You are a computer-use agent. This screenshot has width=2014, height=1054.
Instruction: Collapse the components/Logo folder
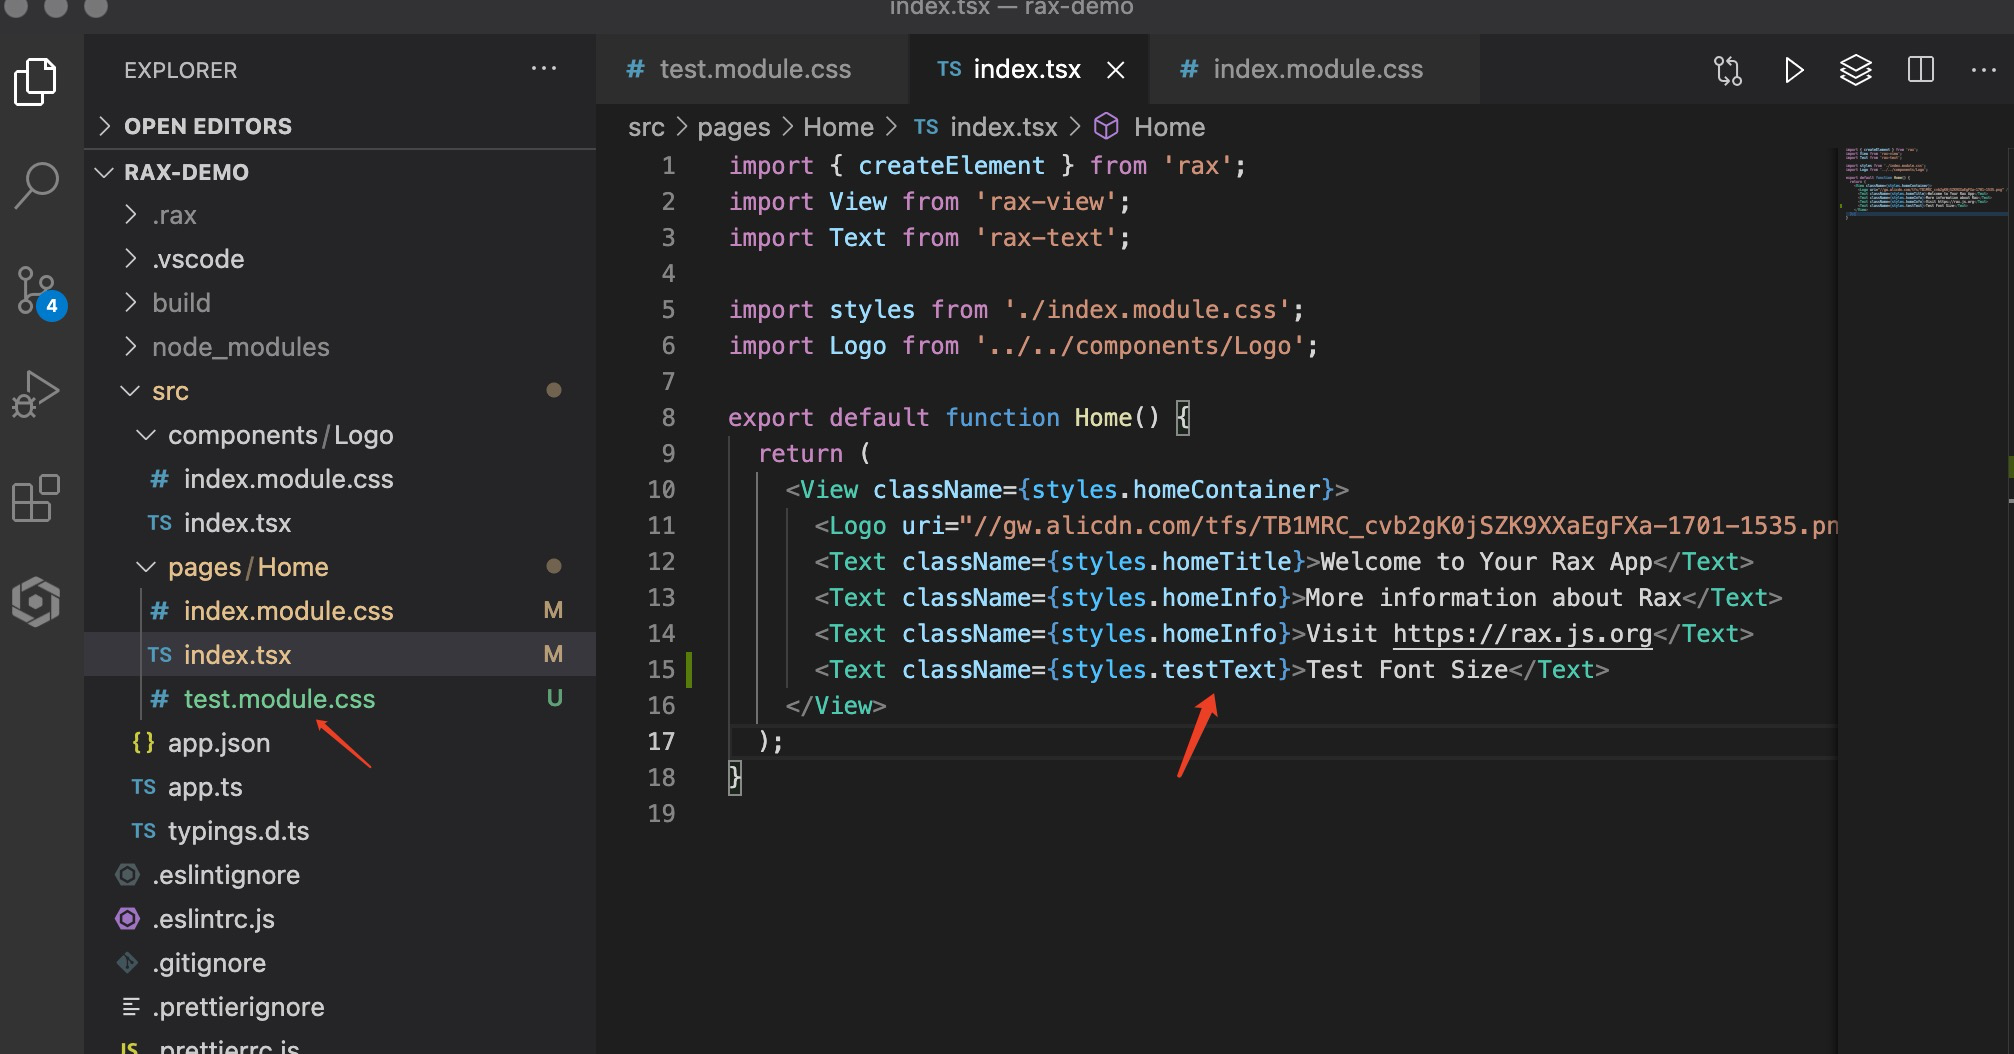coord(340,435)
